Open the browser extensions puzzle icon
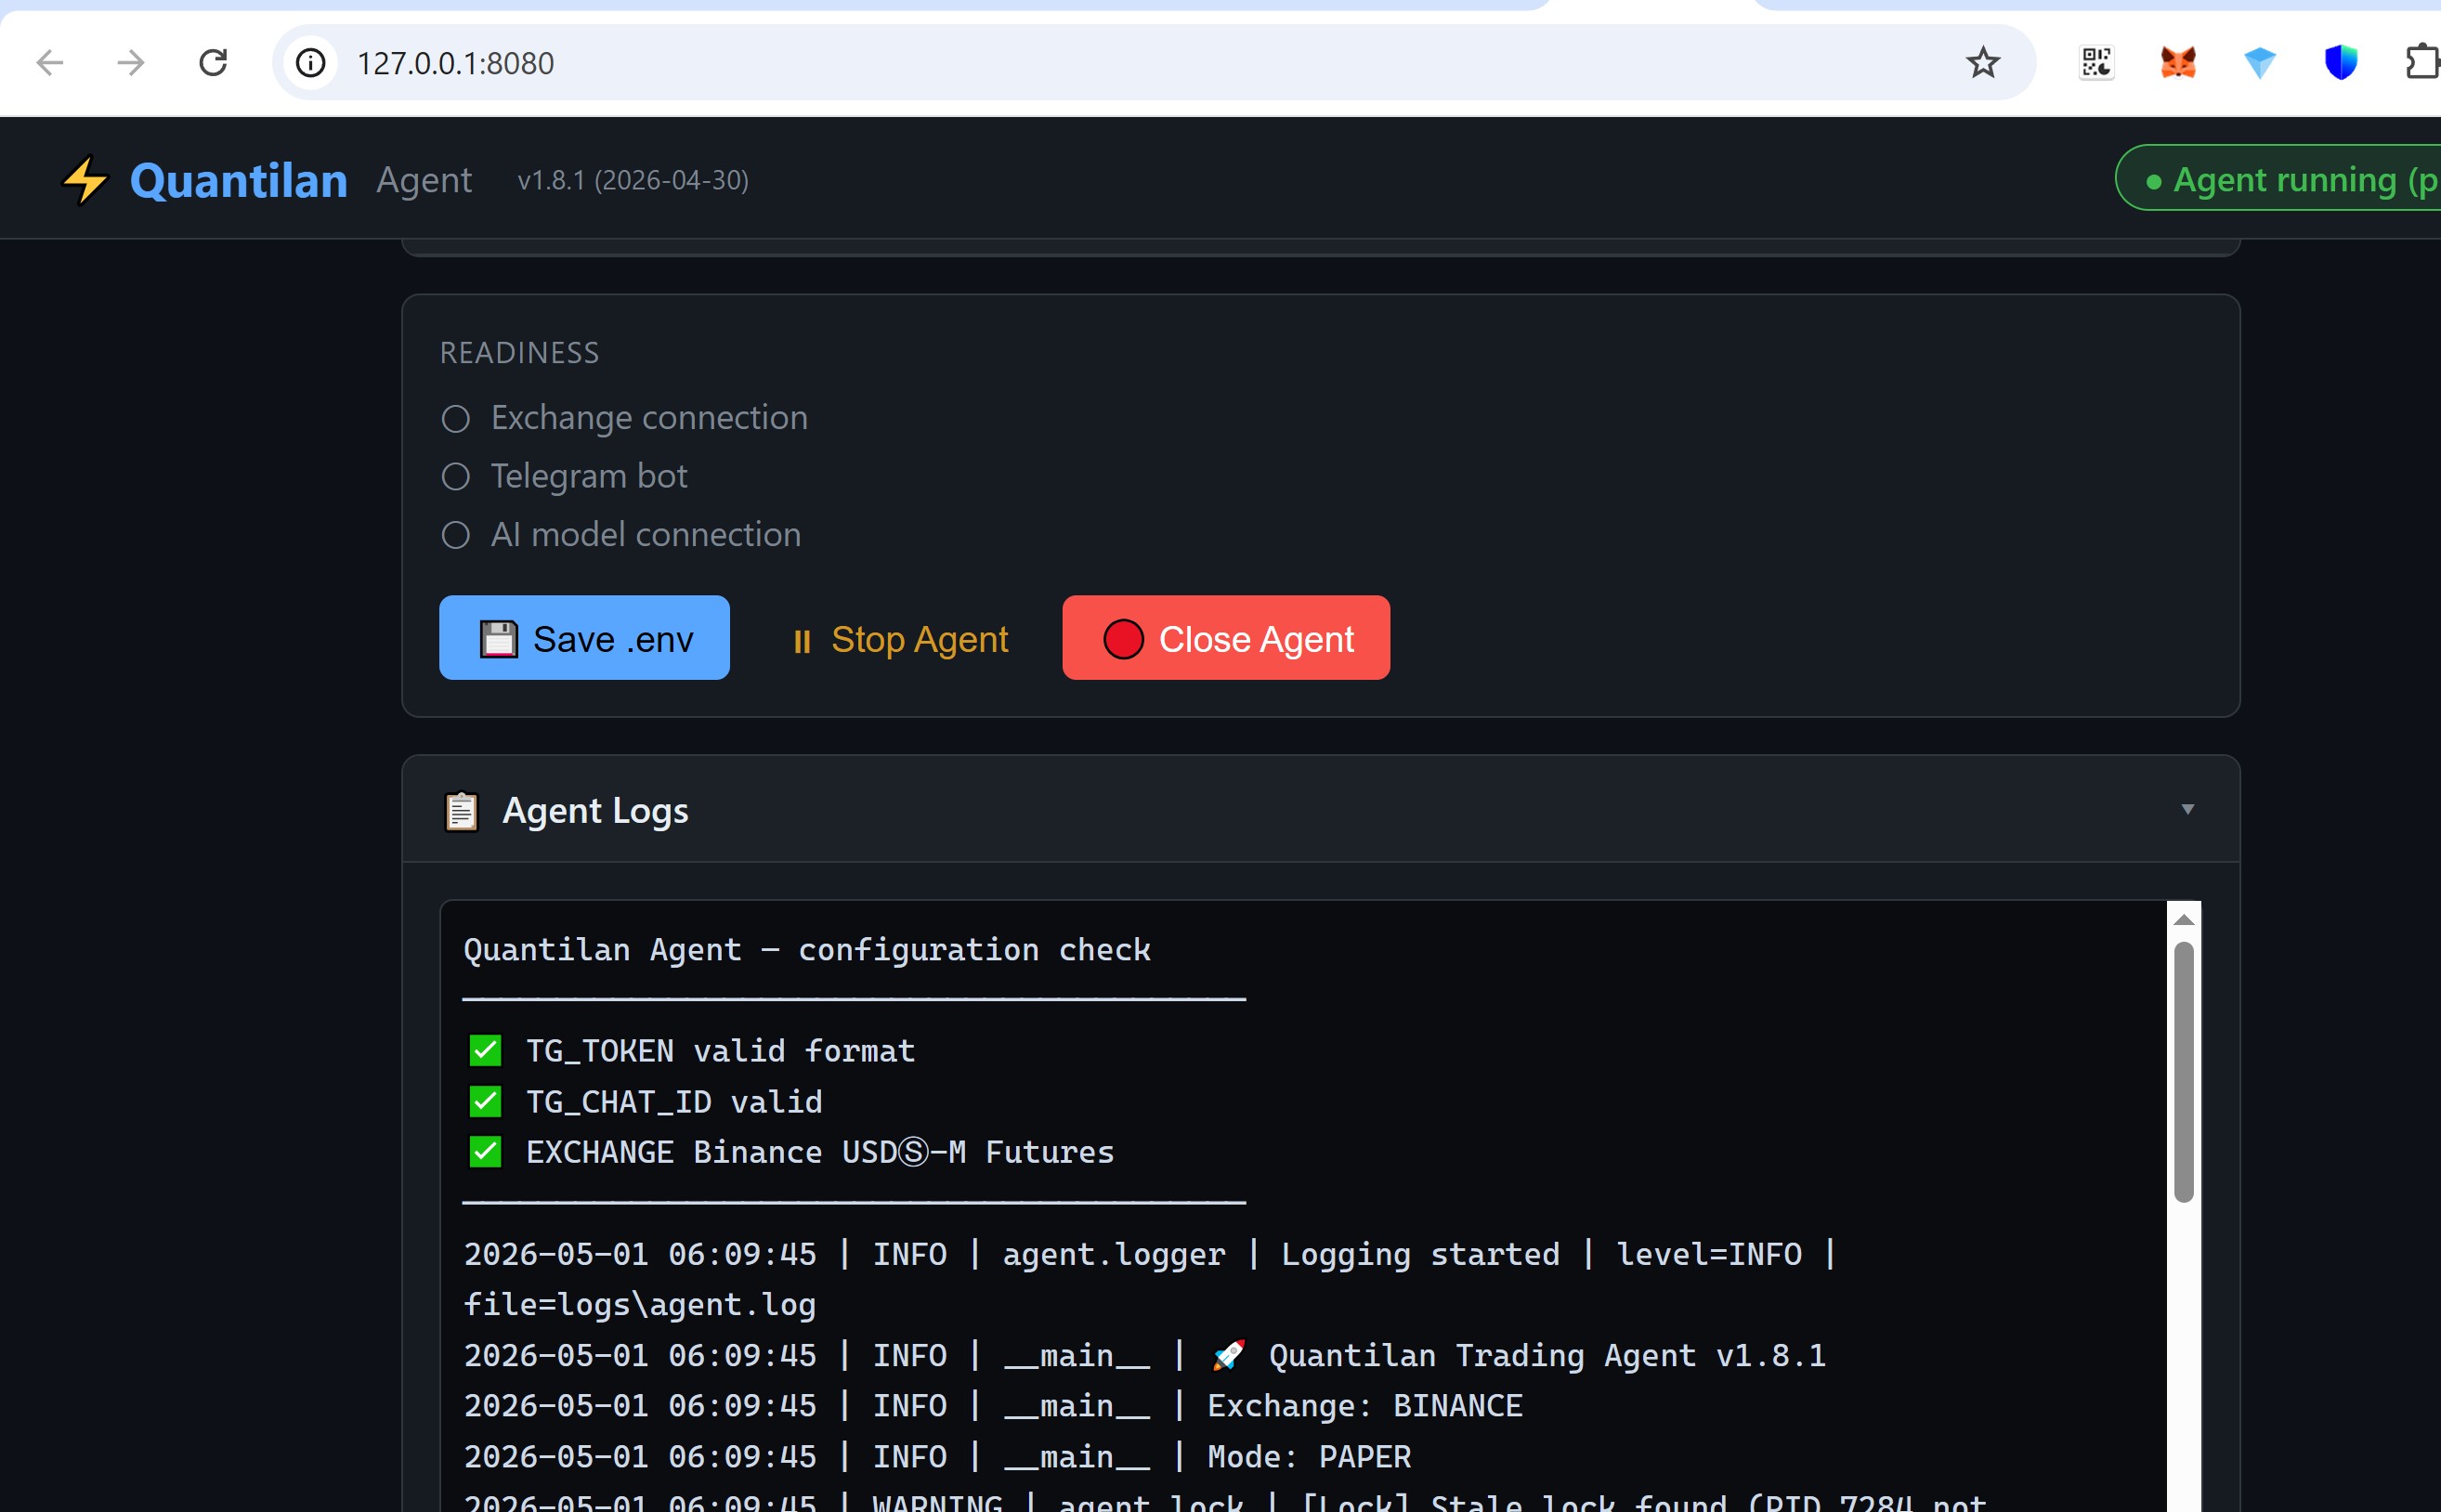2441x1512 pixels. coord(2422,63)
